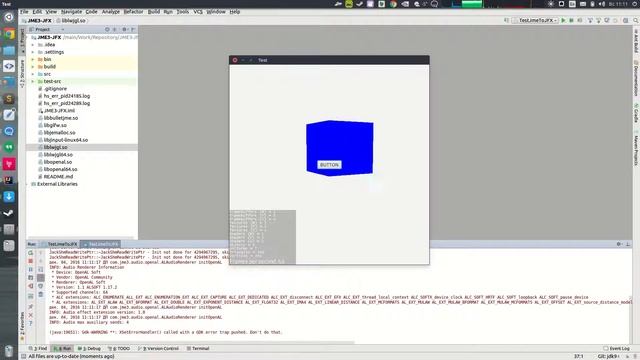Viewport: 640px width, 360px height.
Task: Open the Refactor menu
Action: coord(133,12)
